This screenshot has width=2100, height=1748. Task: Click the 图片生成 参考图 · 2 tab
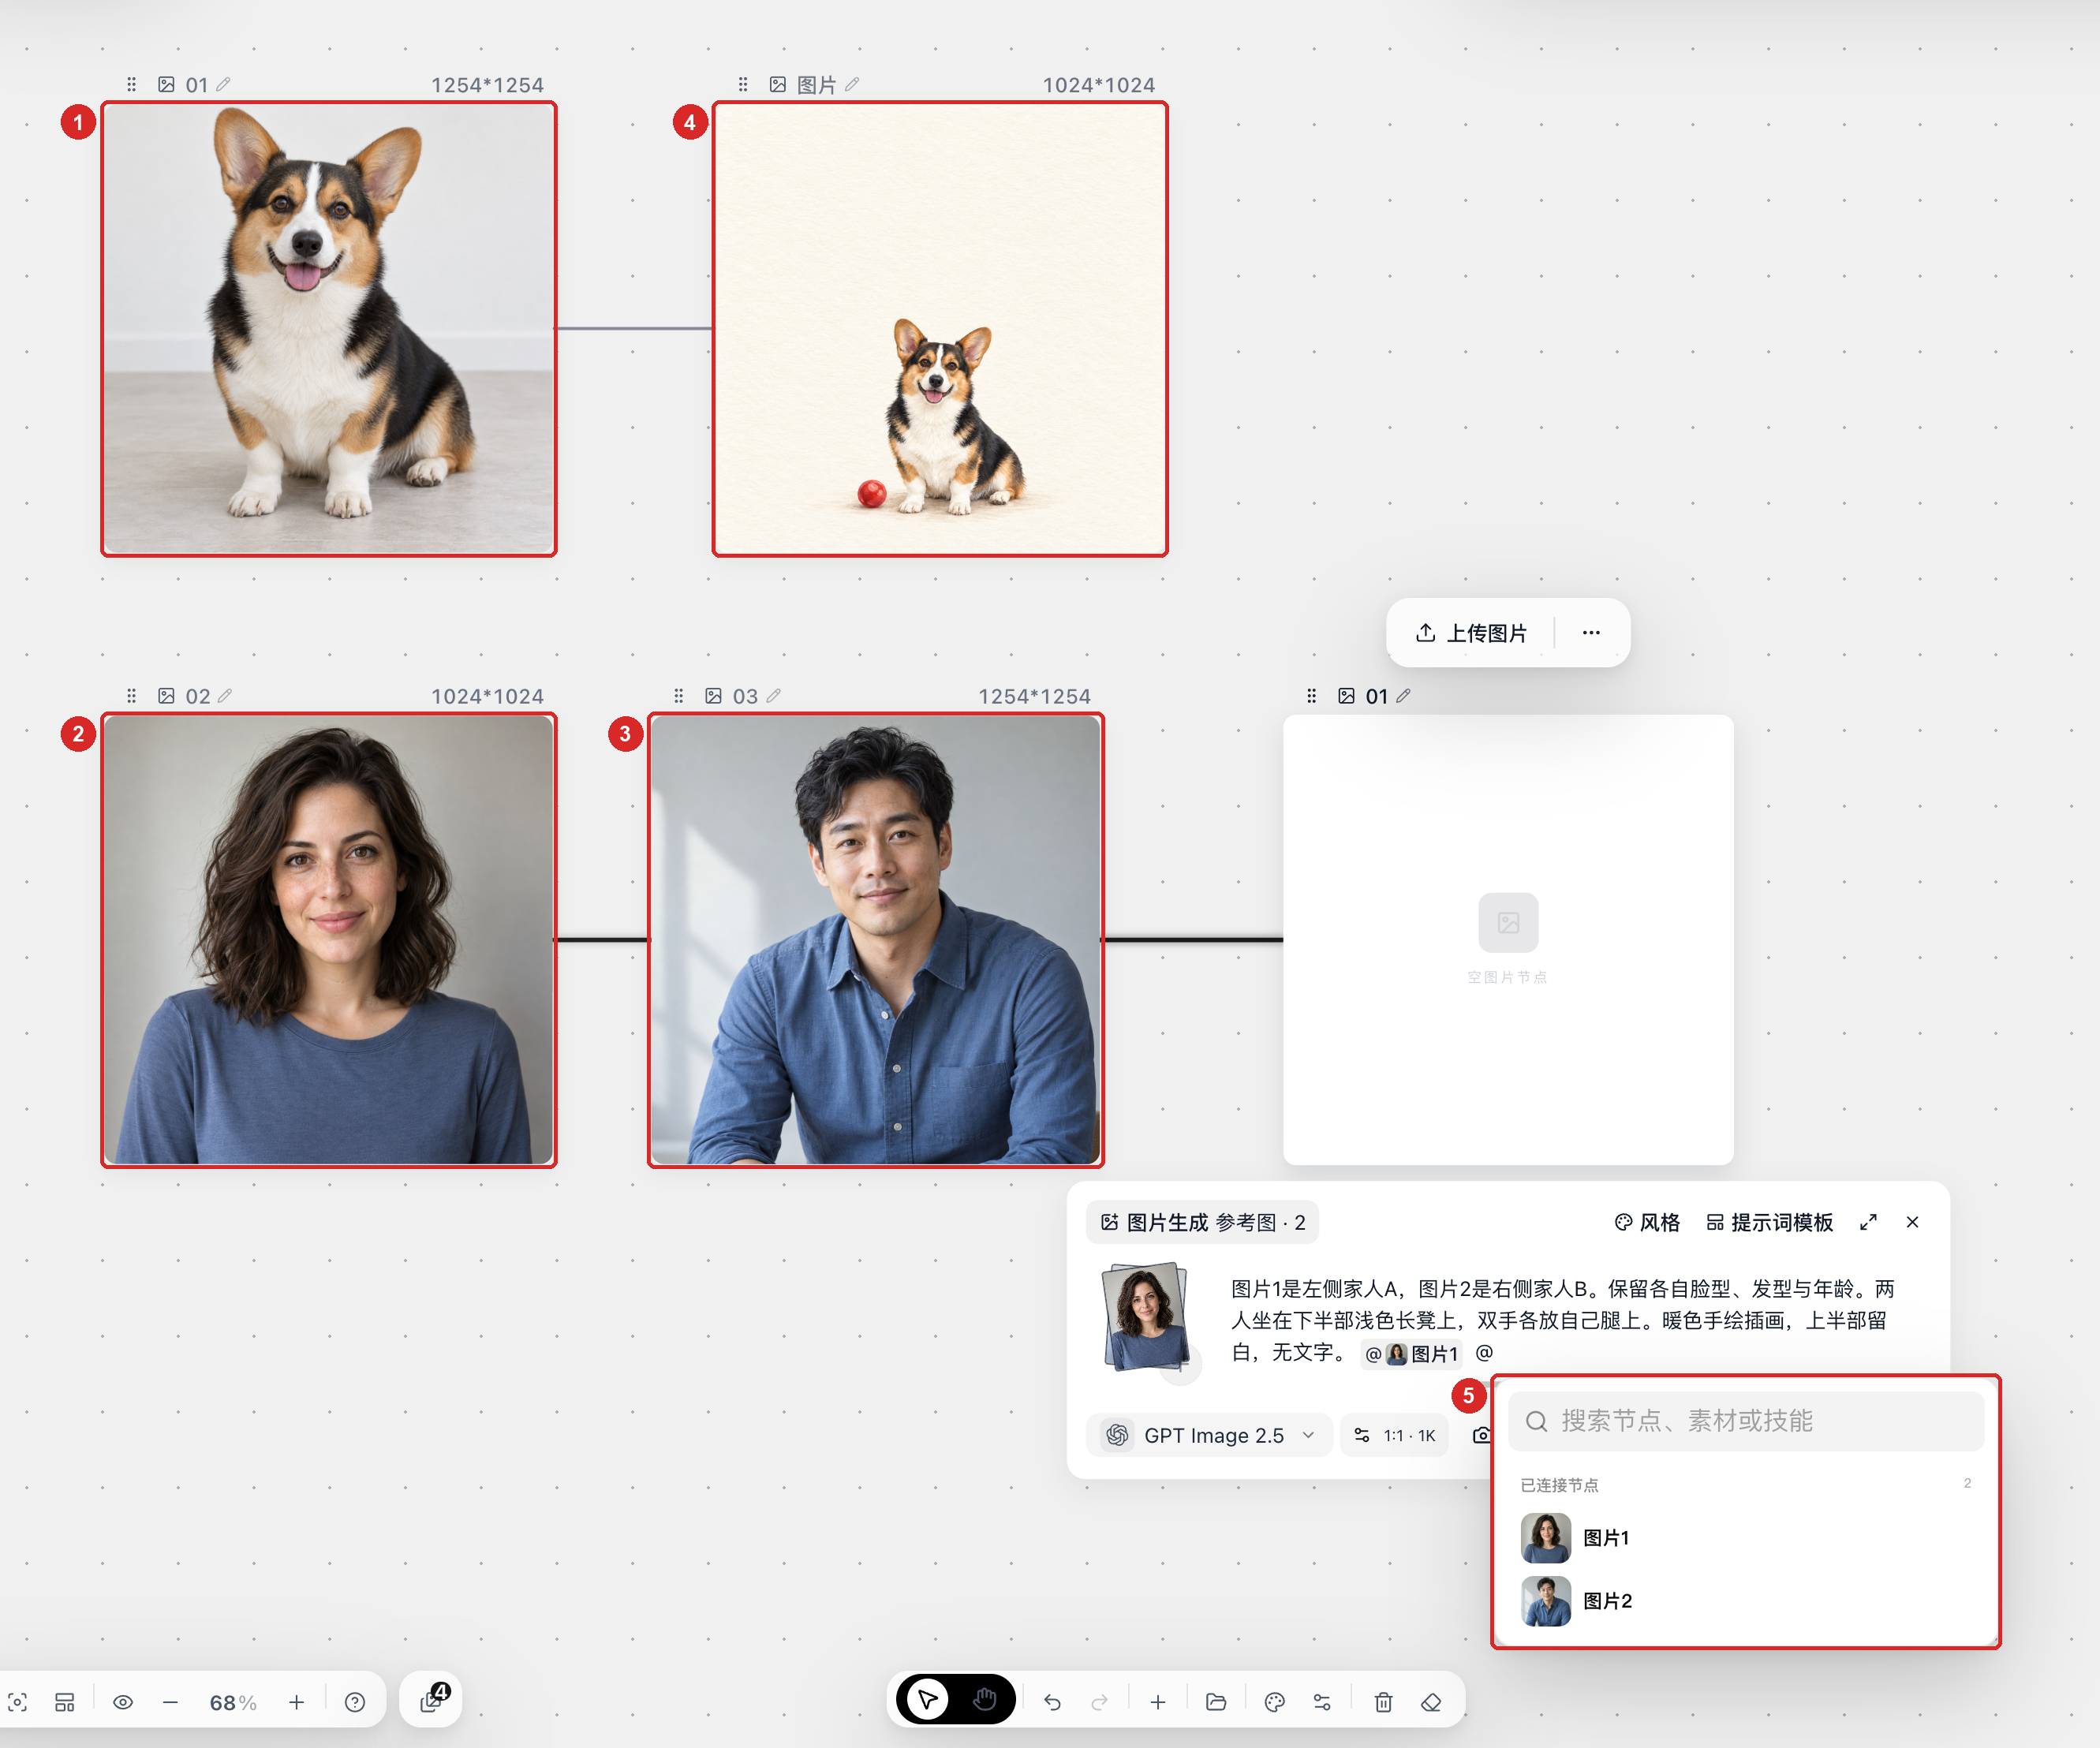[1202, 1222]
